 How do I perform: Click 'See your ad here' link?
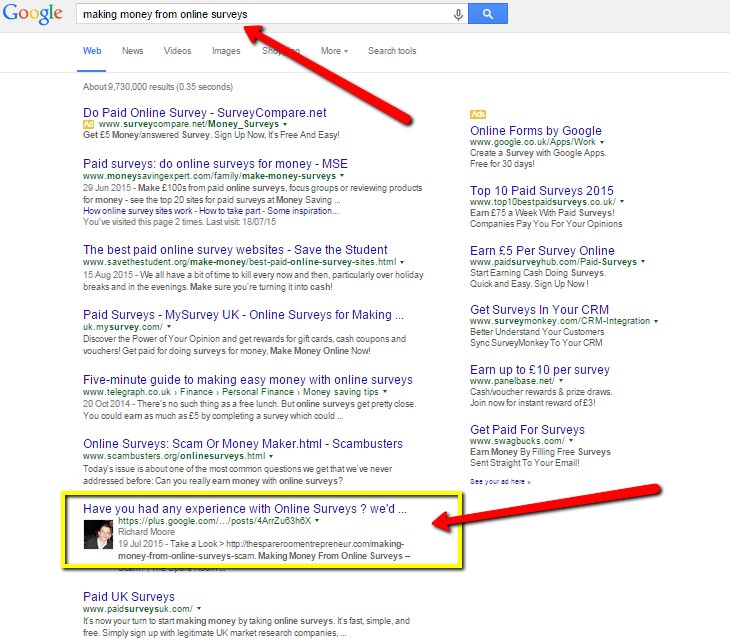pyautogui.click(x=500, y=482)
